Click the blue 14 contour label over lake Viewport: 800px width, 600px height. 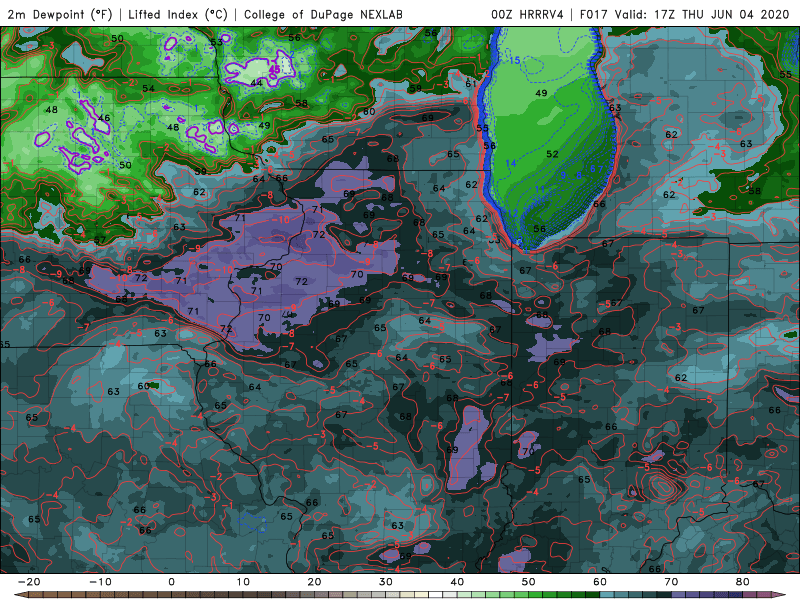pyautogui.click(x=511, y=163)
